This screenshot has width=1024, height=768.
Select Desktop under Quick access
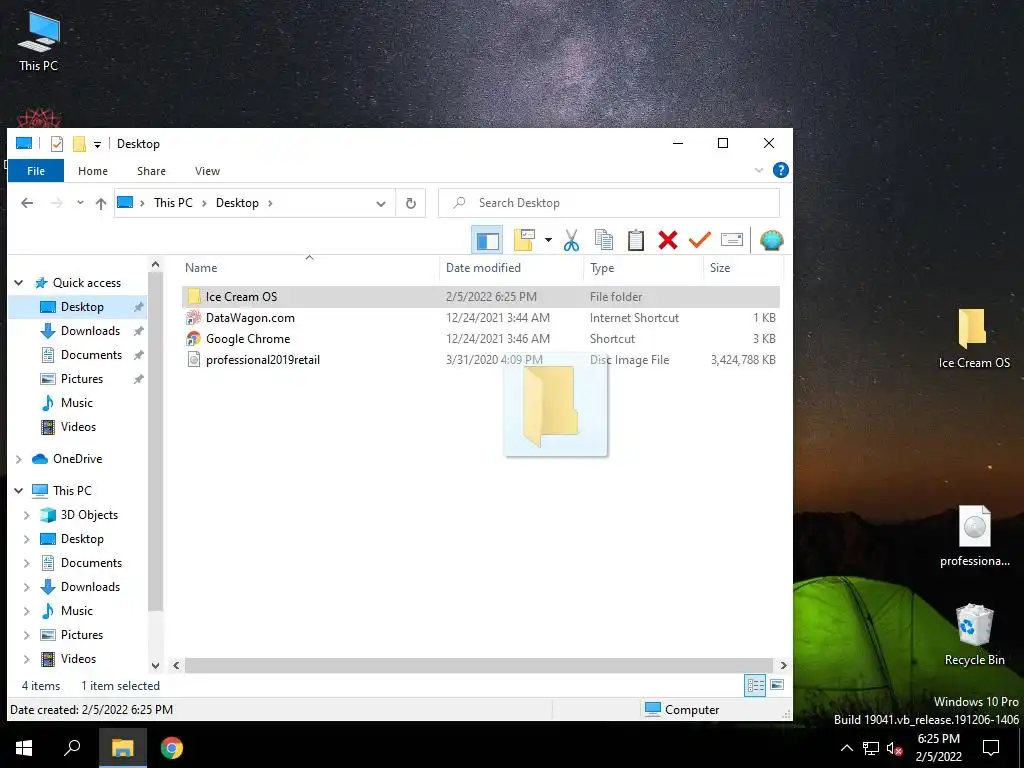pyautogui.click(x=82, y=307)
